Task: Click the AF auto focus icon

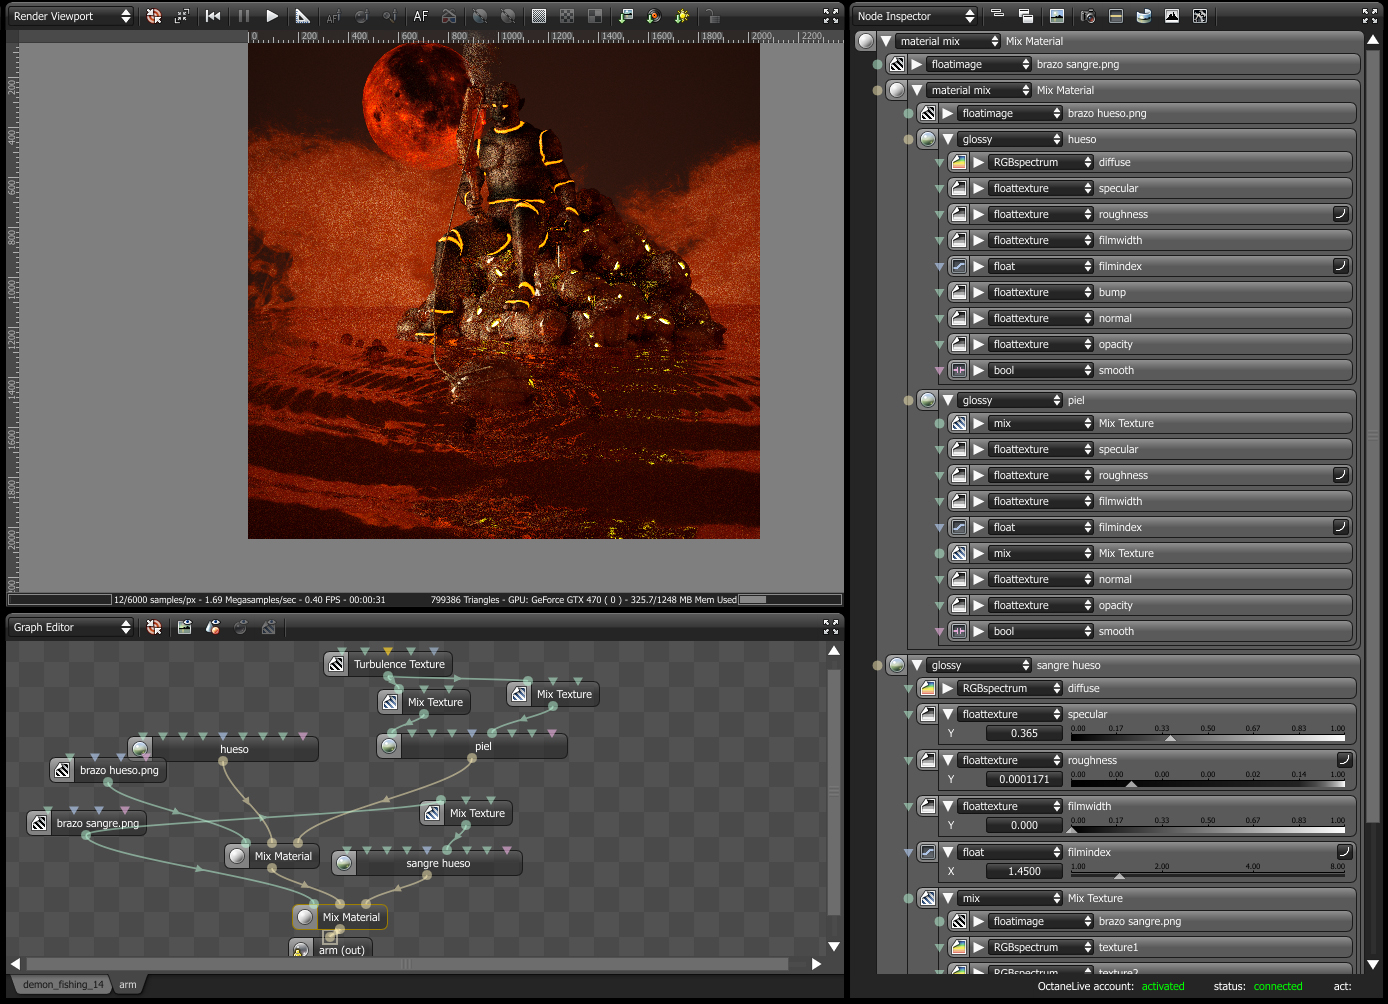Action: click(x=421, y=16)
